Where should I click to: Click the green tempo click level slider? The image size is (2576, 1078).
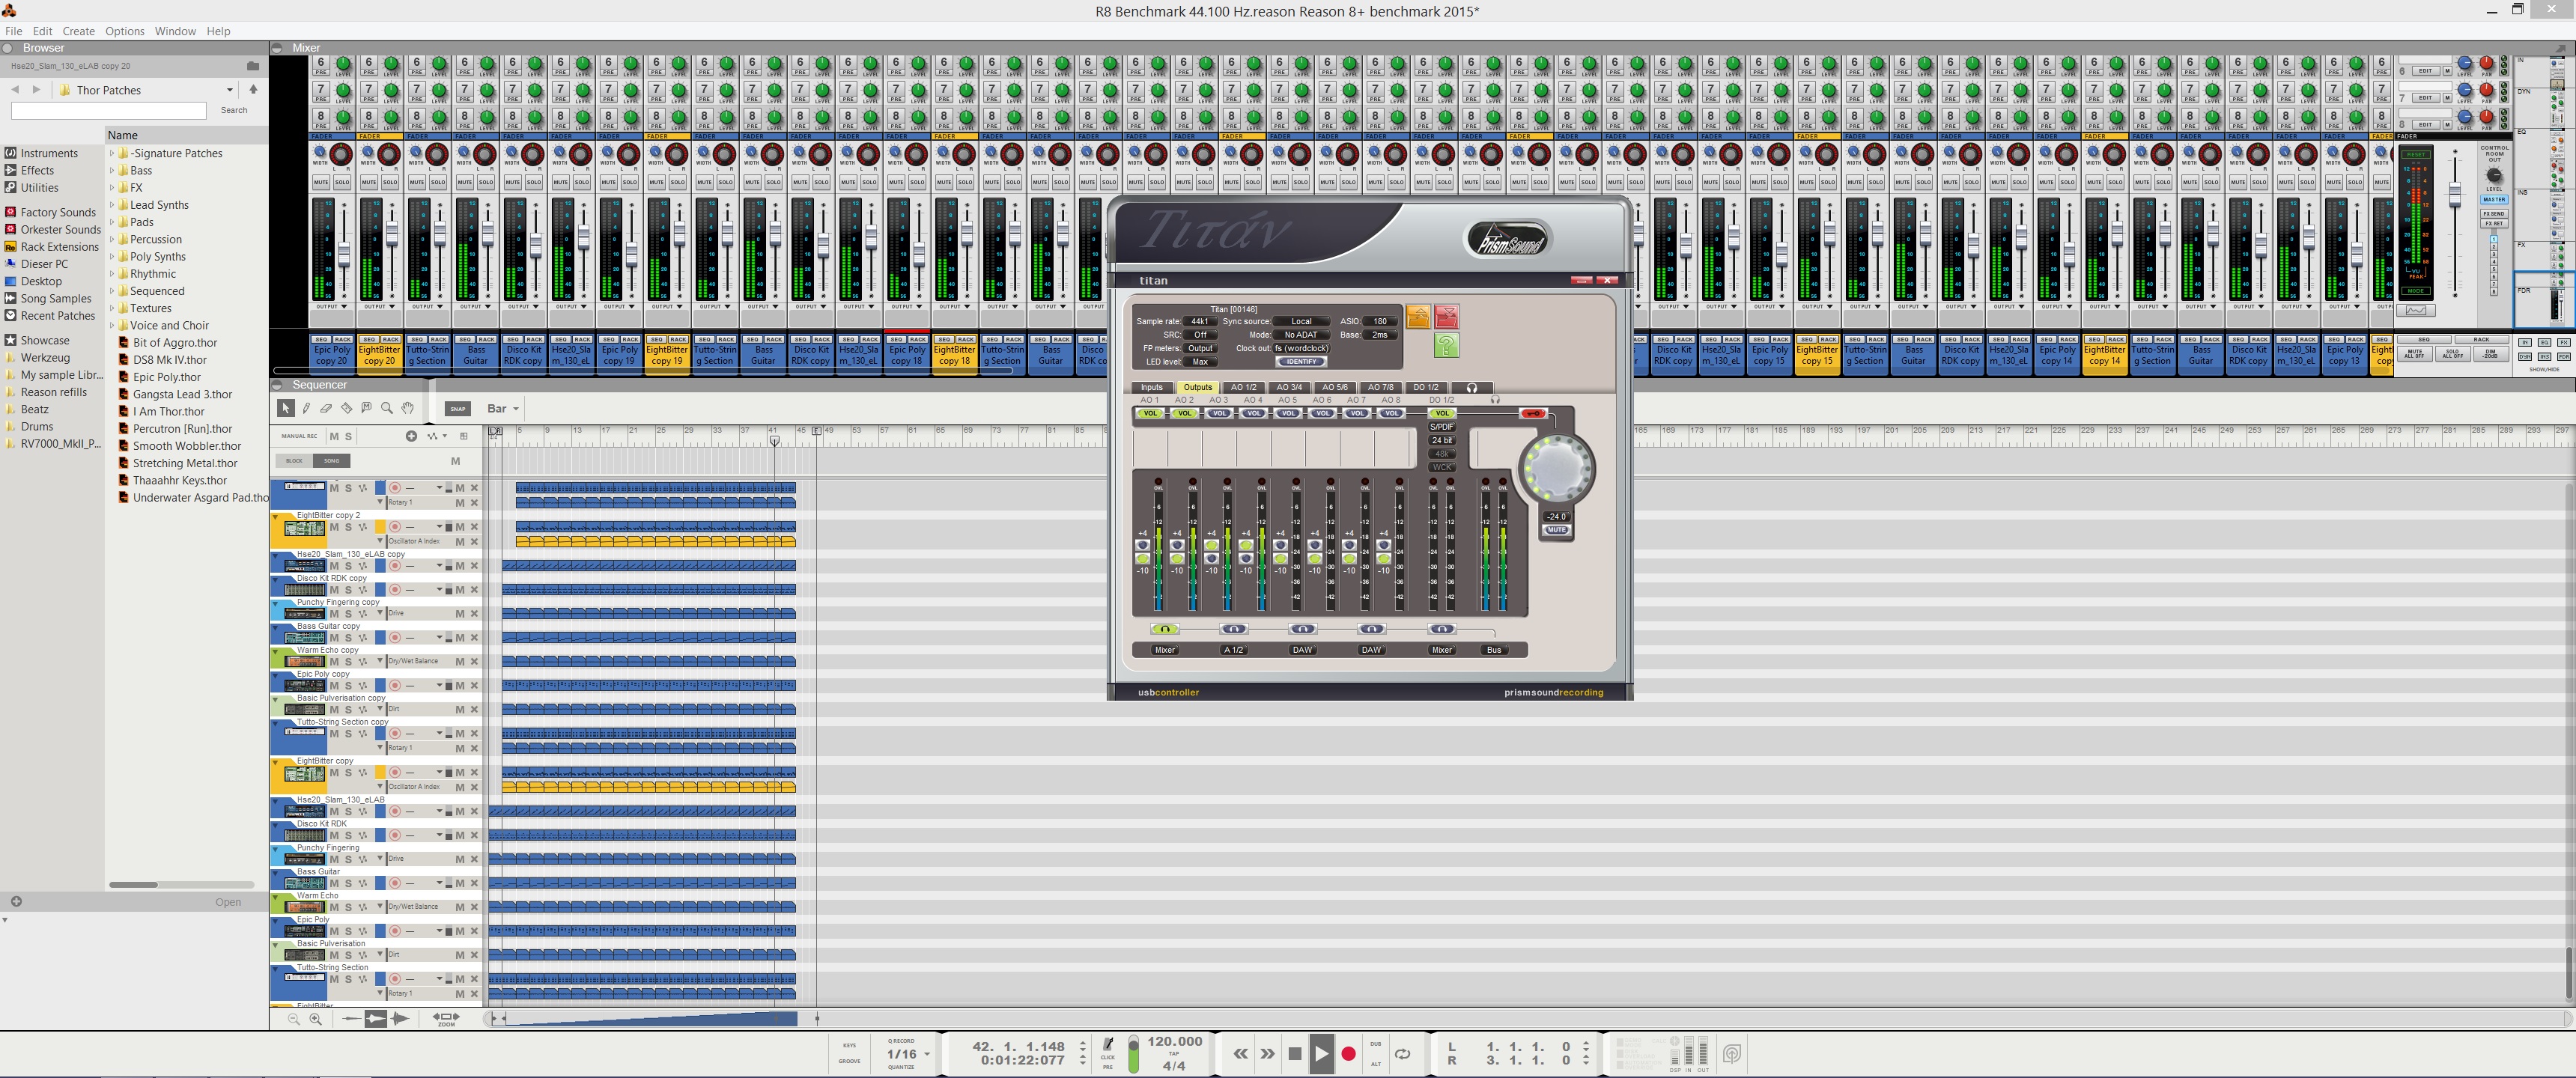click(x=1133, y=1054)
